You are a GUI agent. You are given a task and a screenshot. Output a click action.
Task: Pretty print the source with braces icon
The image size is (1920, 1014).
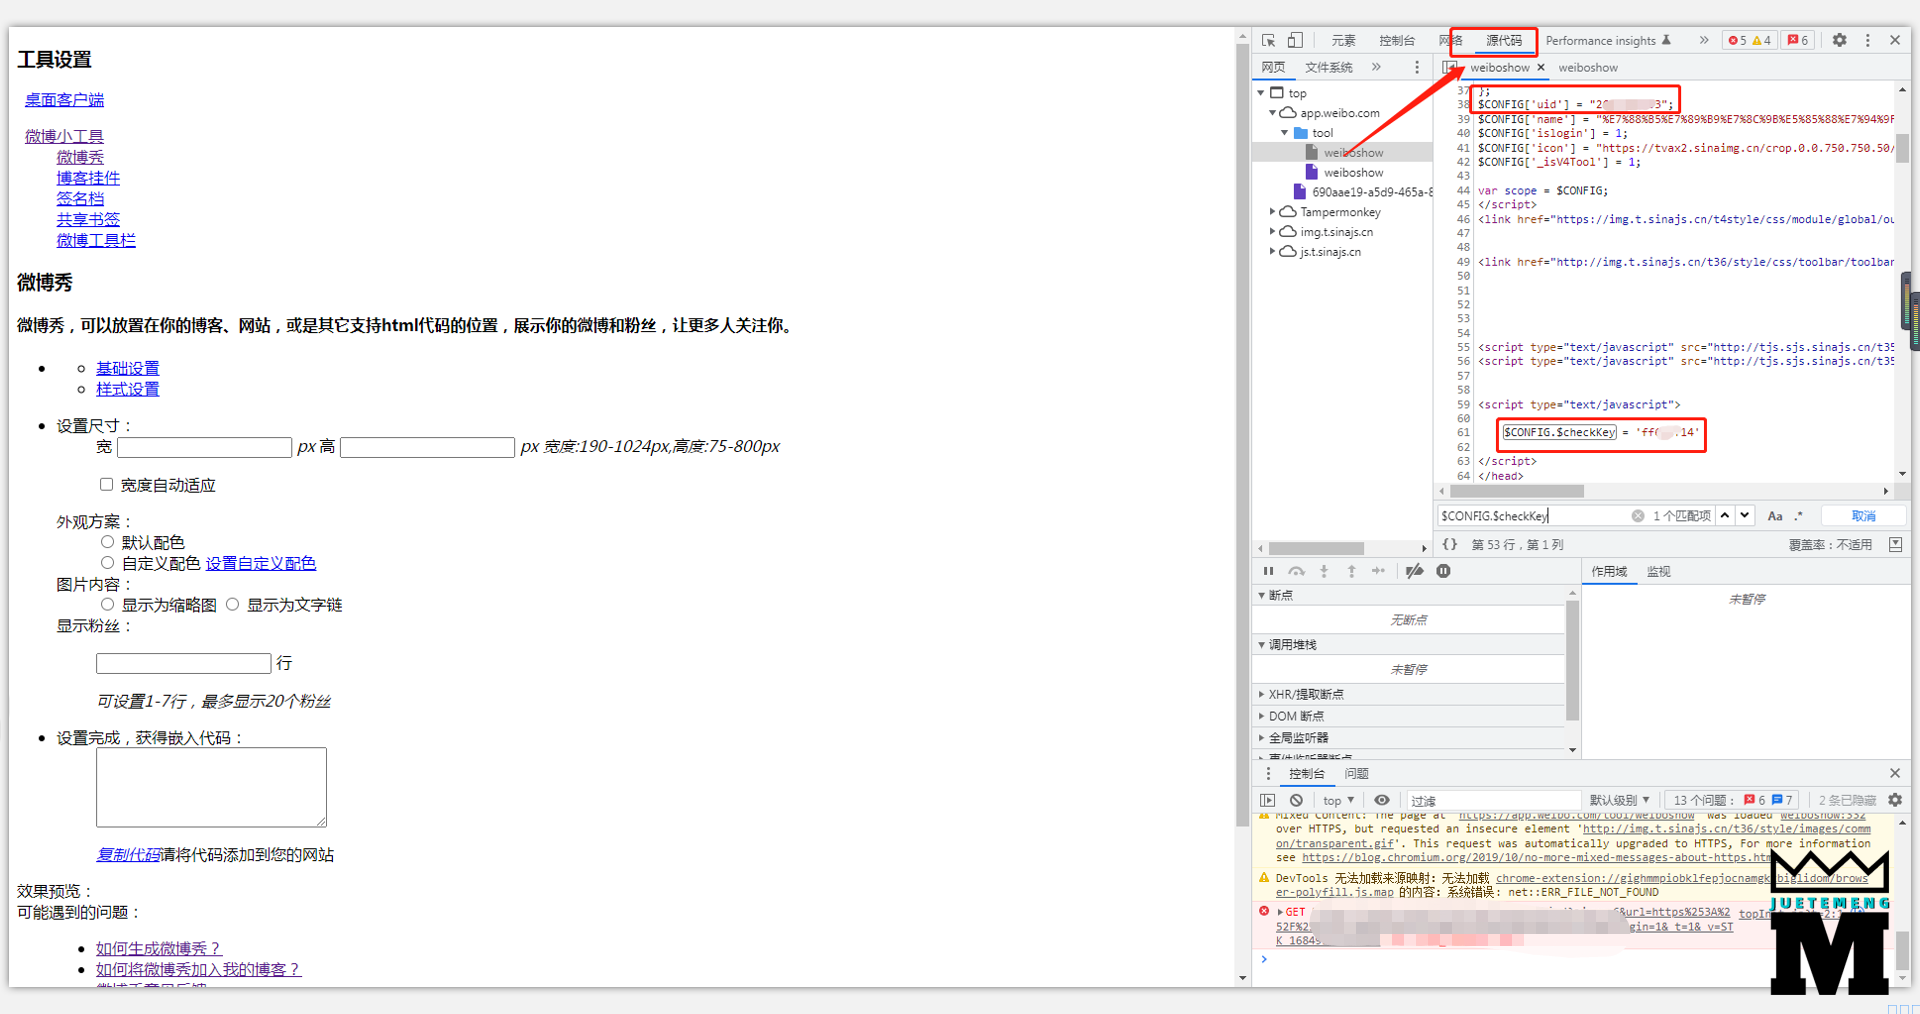1450,544
